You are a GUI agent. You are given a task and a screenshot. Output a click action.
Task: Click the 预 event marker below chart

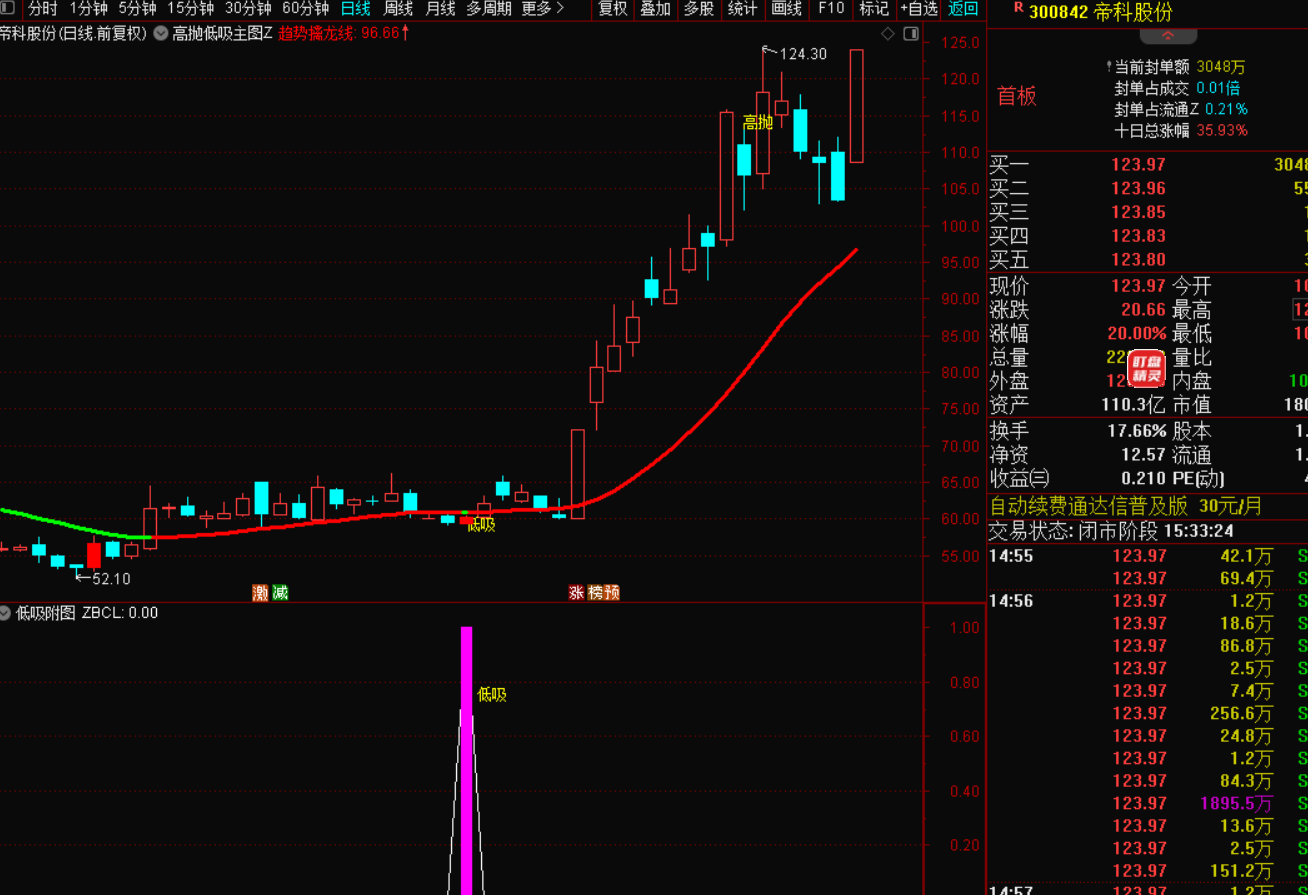611,592
